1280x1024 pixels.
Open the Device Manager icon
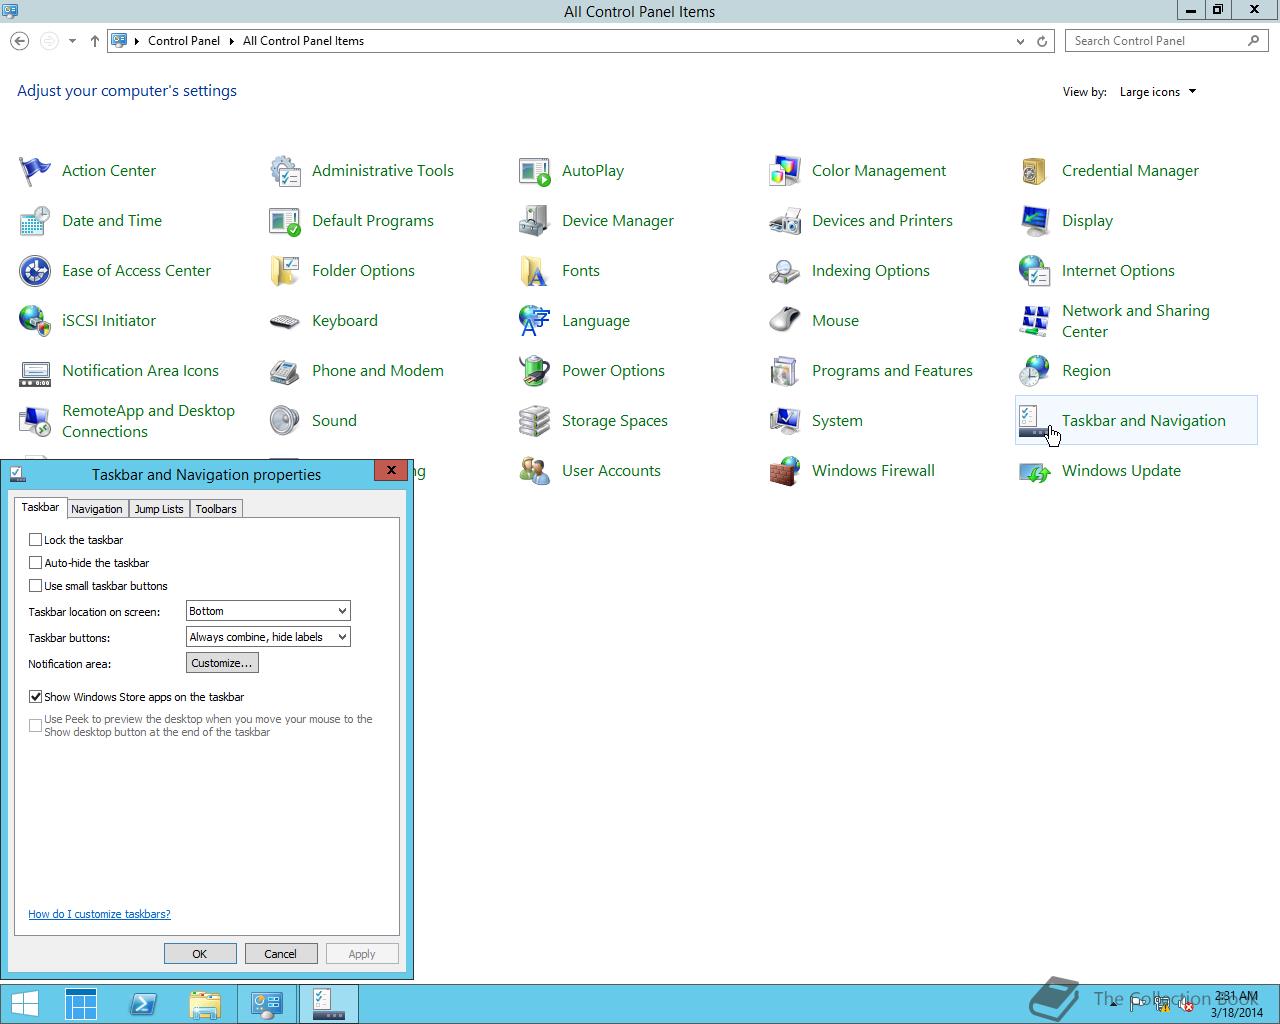coord(534,221)
